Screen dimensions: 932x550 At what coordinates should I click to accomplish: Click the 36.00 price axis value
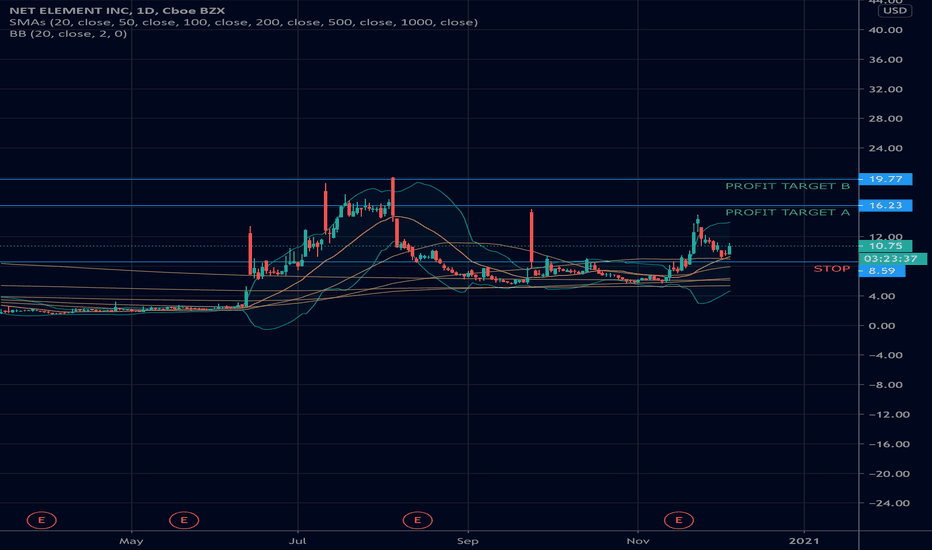(x=885, y=60)
